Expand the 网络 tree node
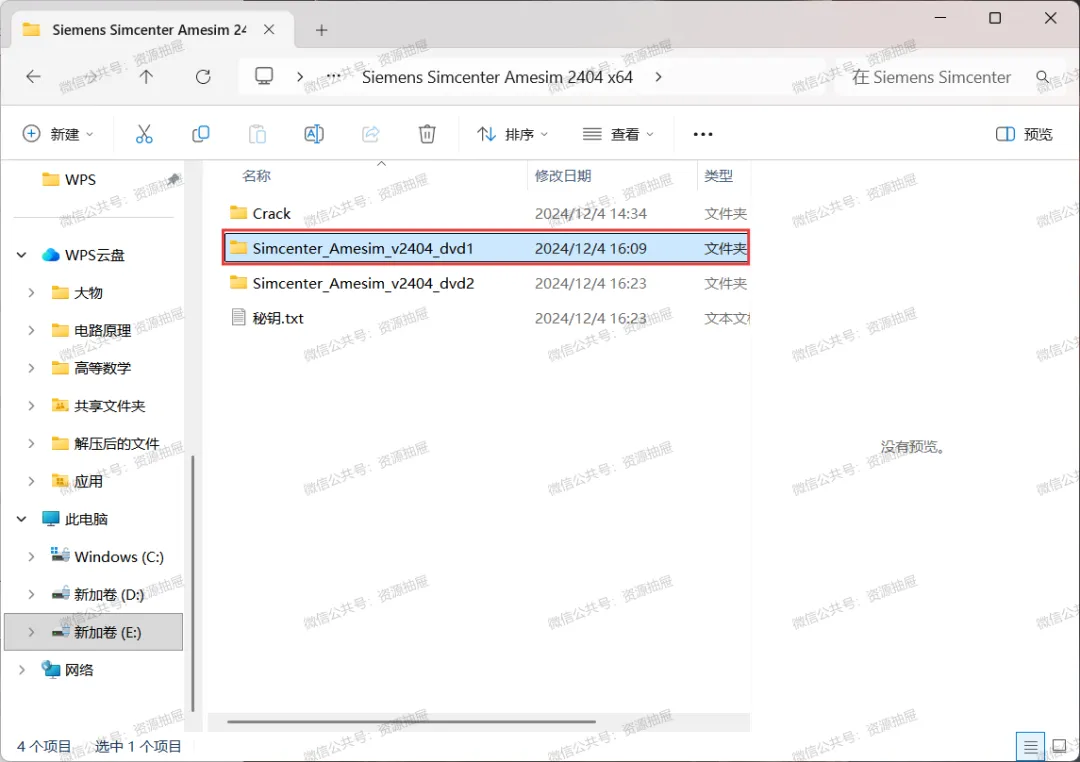The height and width of the screenshot is (762, 1080). click(21, 670)
